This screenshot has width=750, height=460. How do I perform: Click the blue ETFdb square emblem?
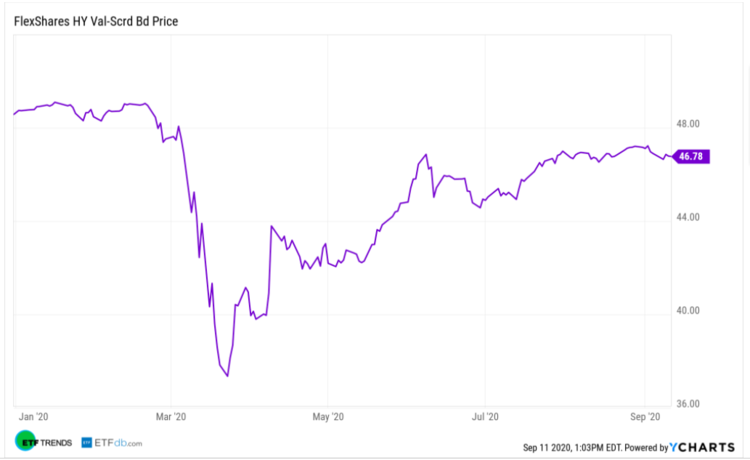click(87, 441)
